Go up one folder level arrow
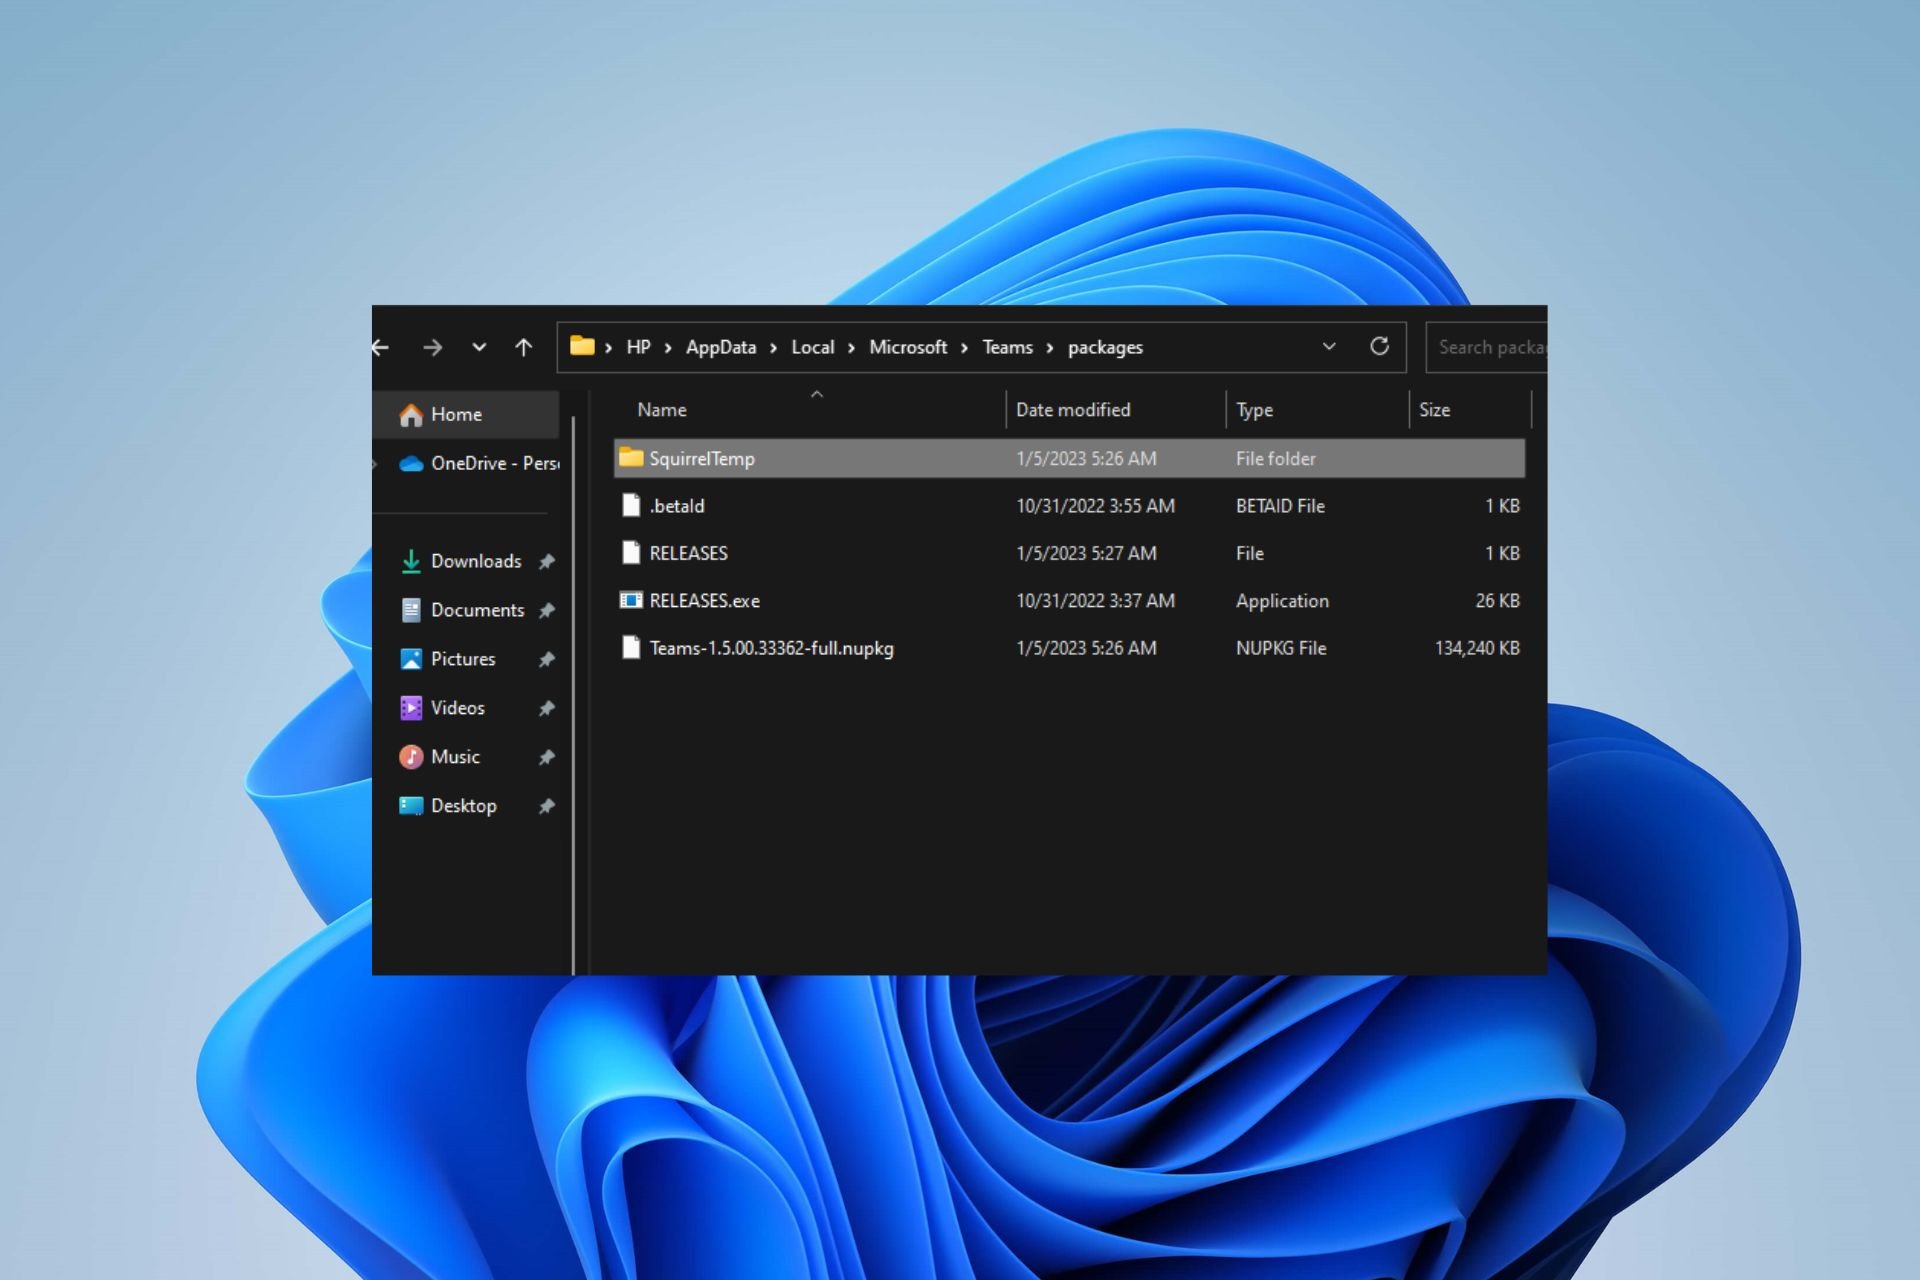The width and height of the screenshot is (1920, 1280). click(523, 347)
